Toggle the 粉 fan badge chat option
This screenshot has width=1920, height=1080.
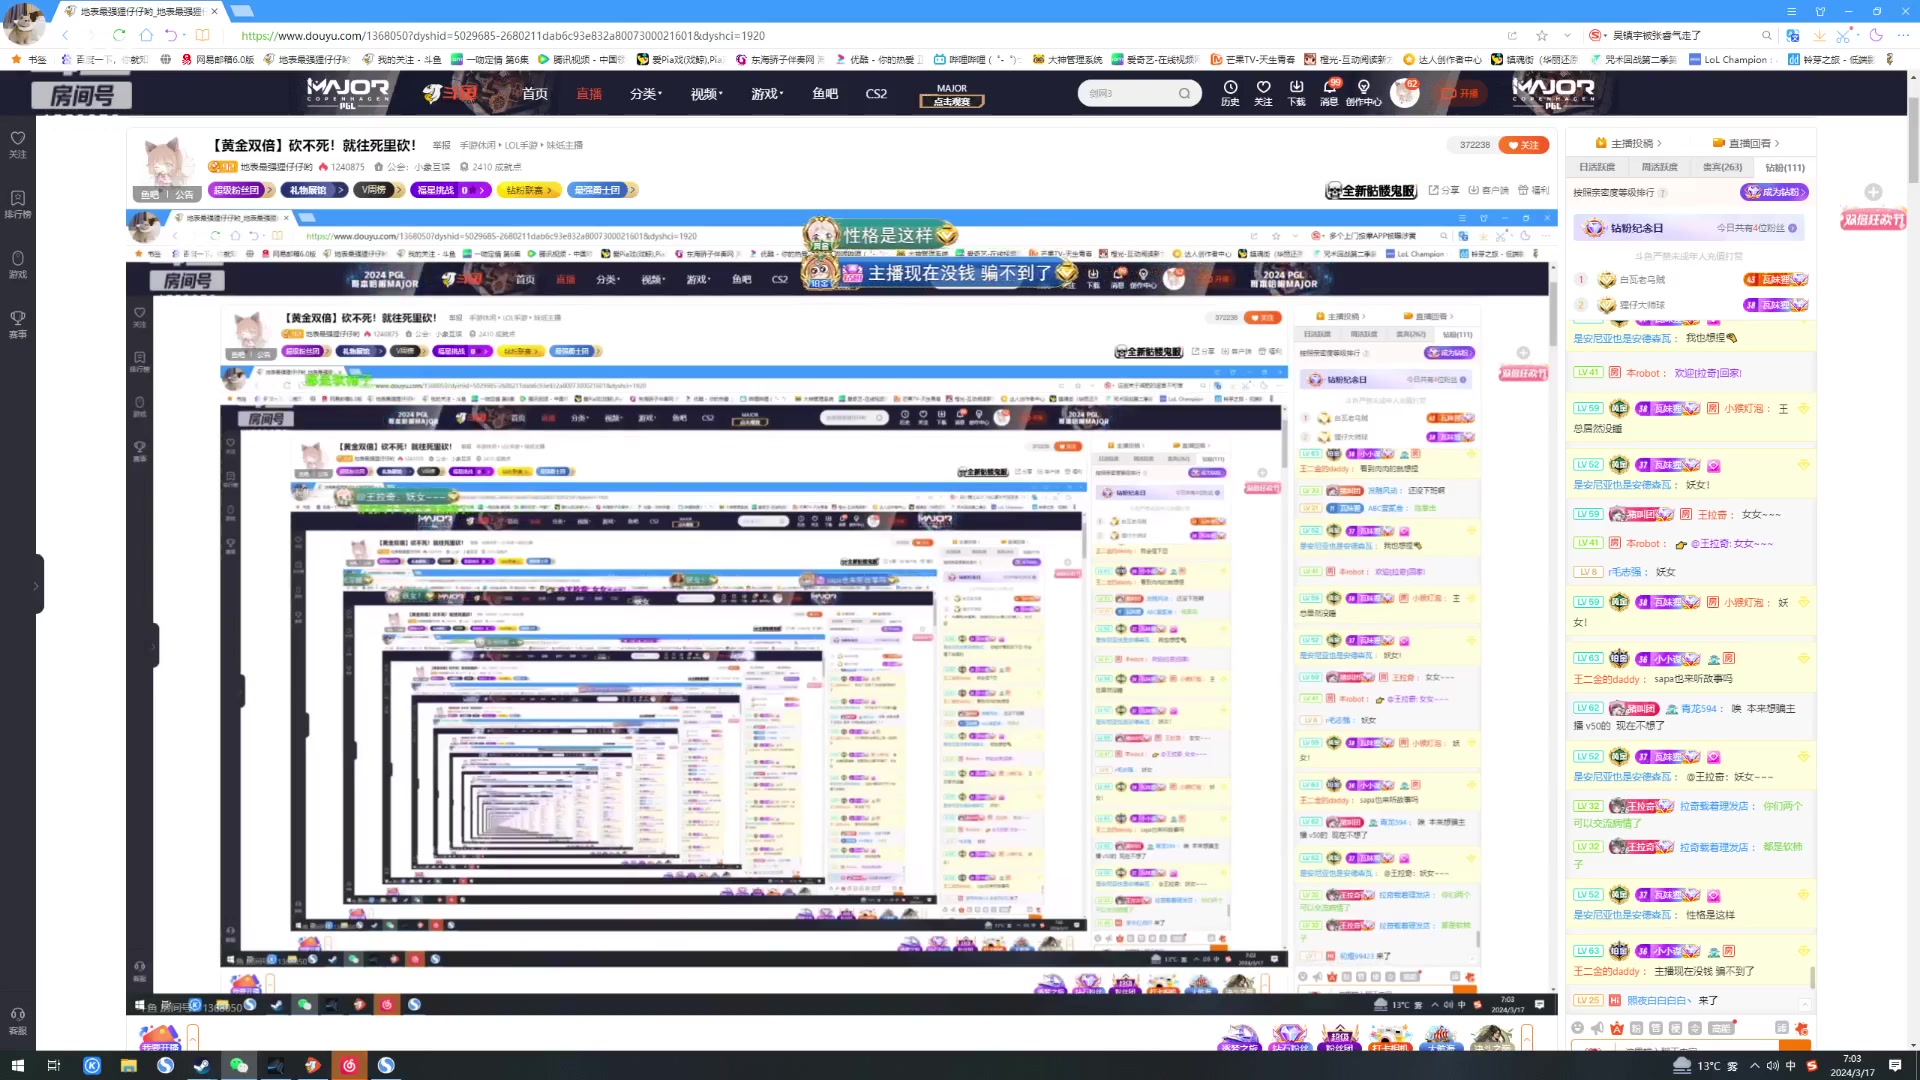point(1636,1028)
